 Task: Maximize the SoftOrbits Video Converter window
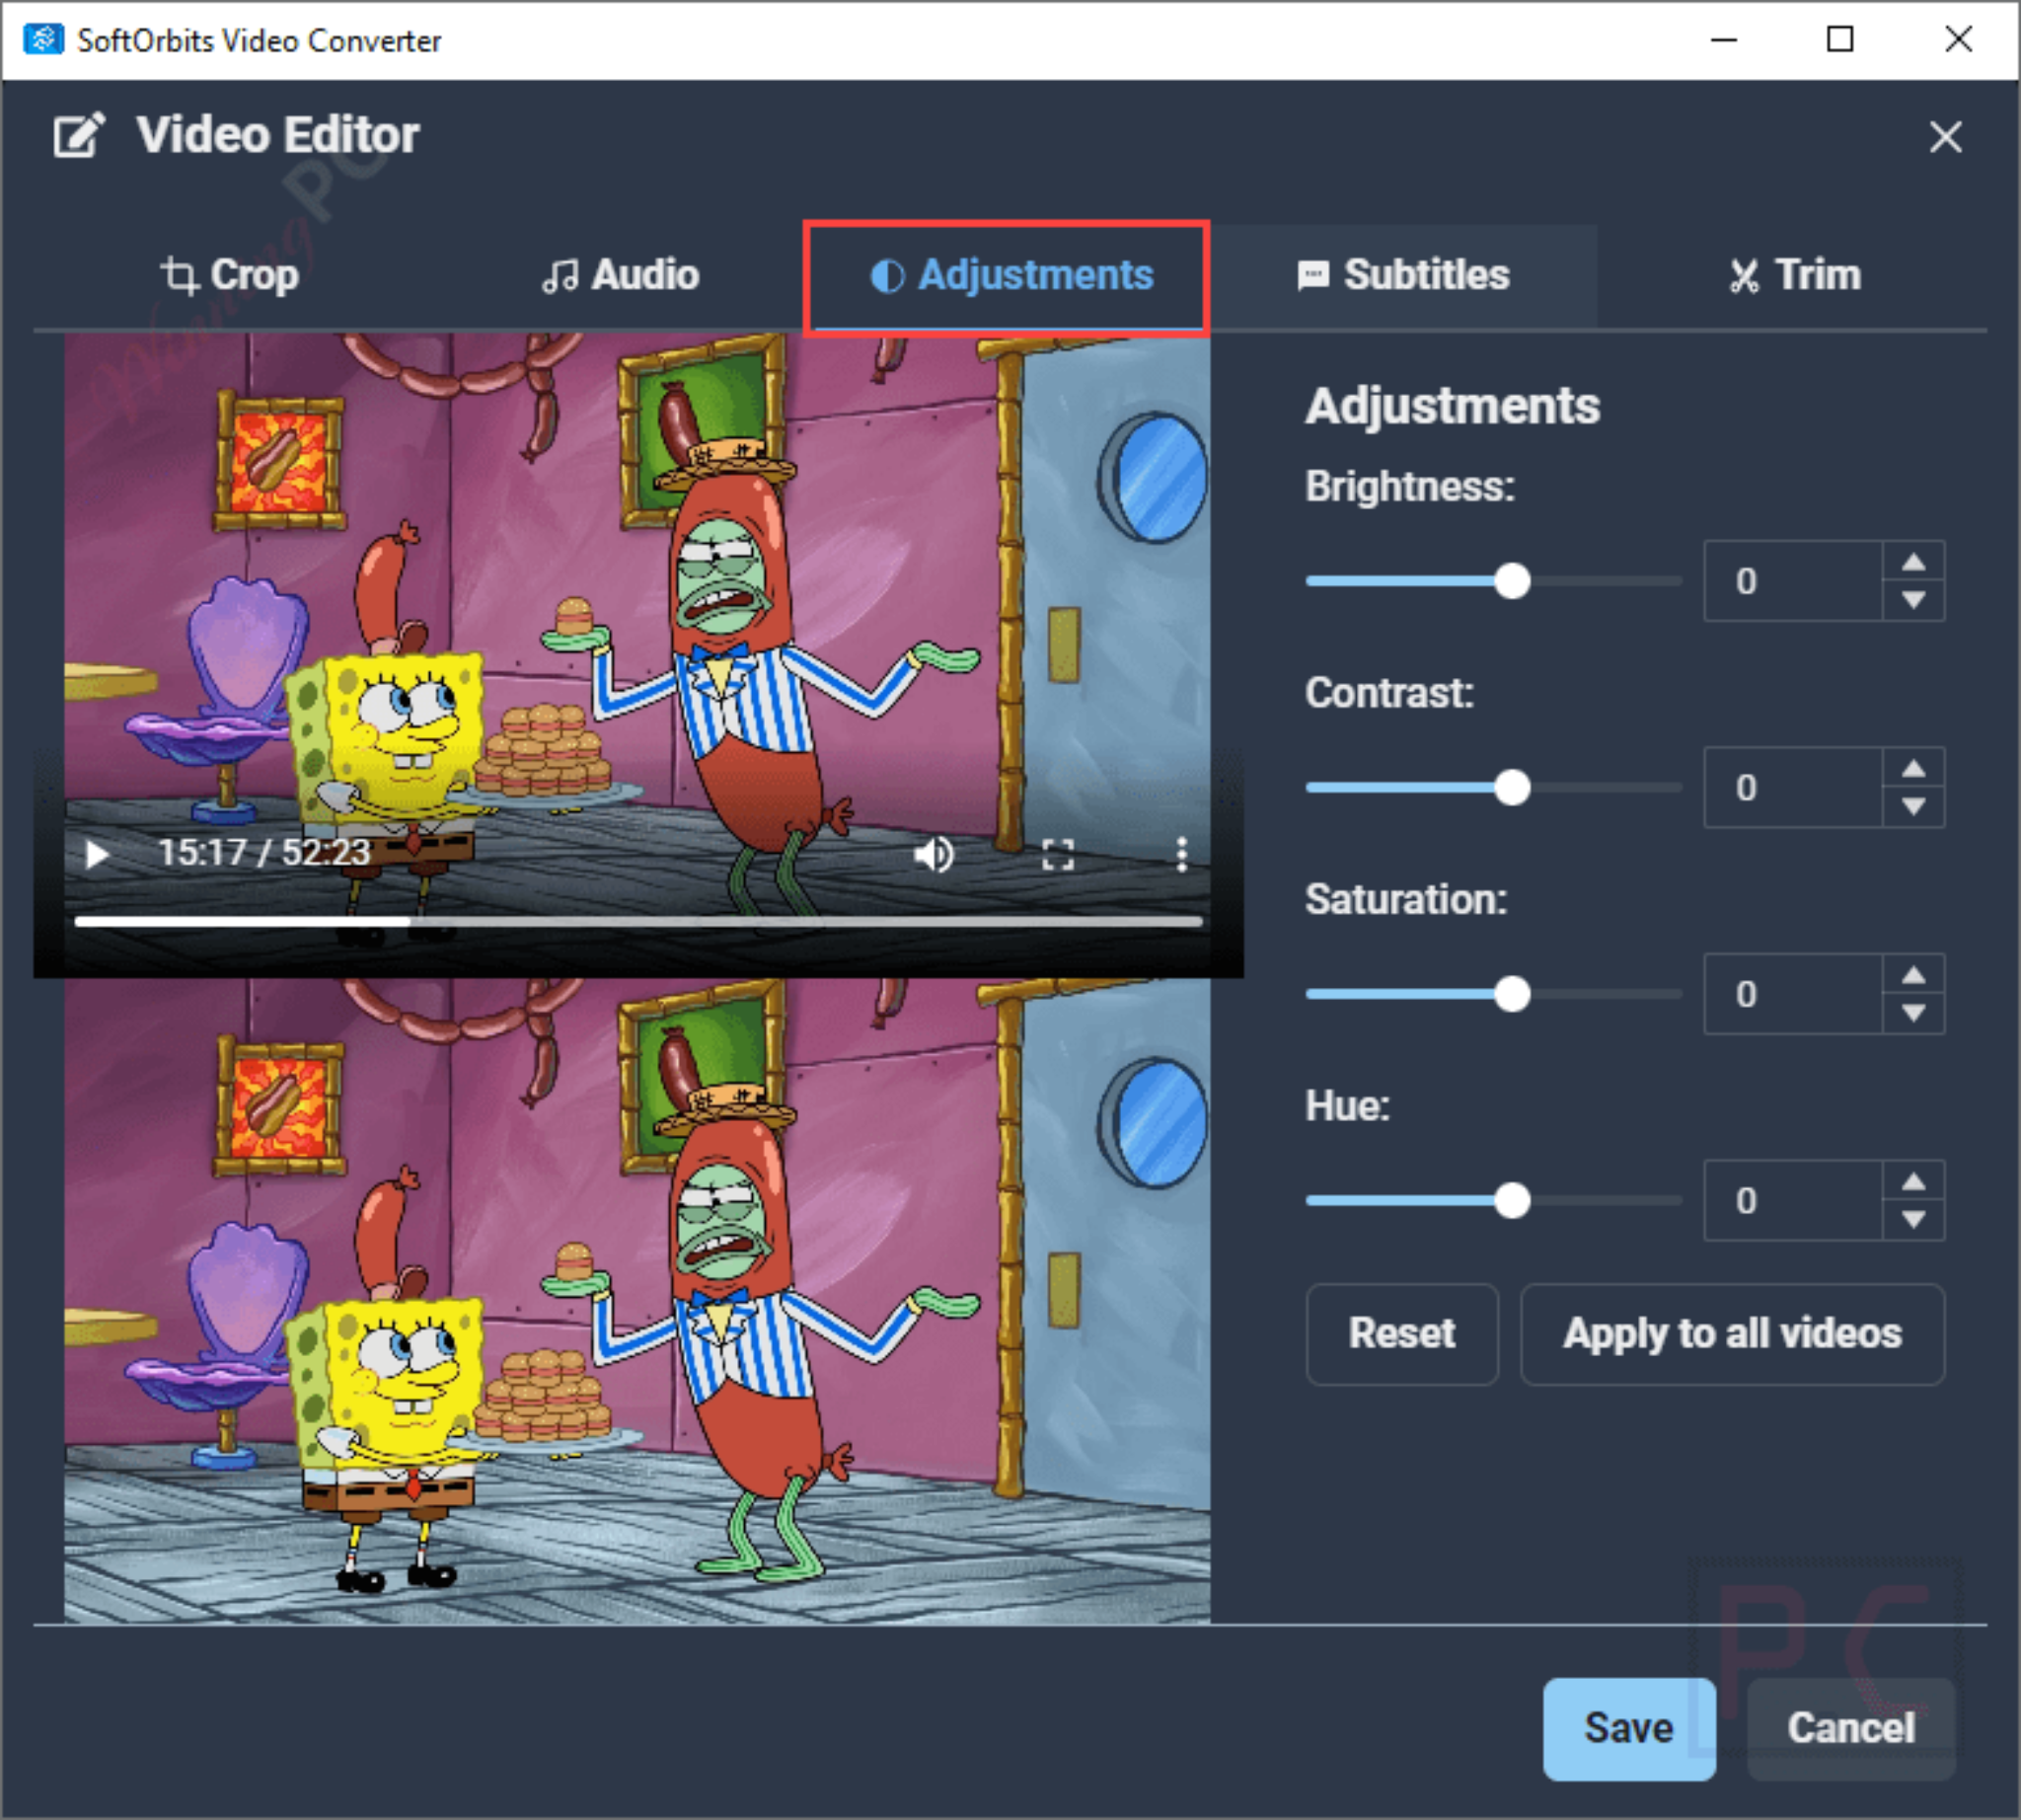[x=1840, y=40]
